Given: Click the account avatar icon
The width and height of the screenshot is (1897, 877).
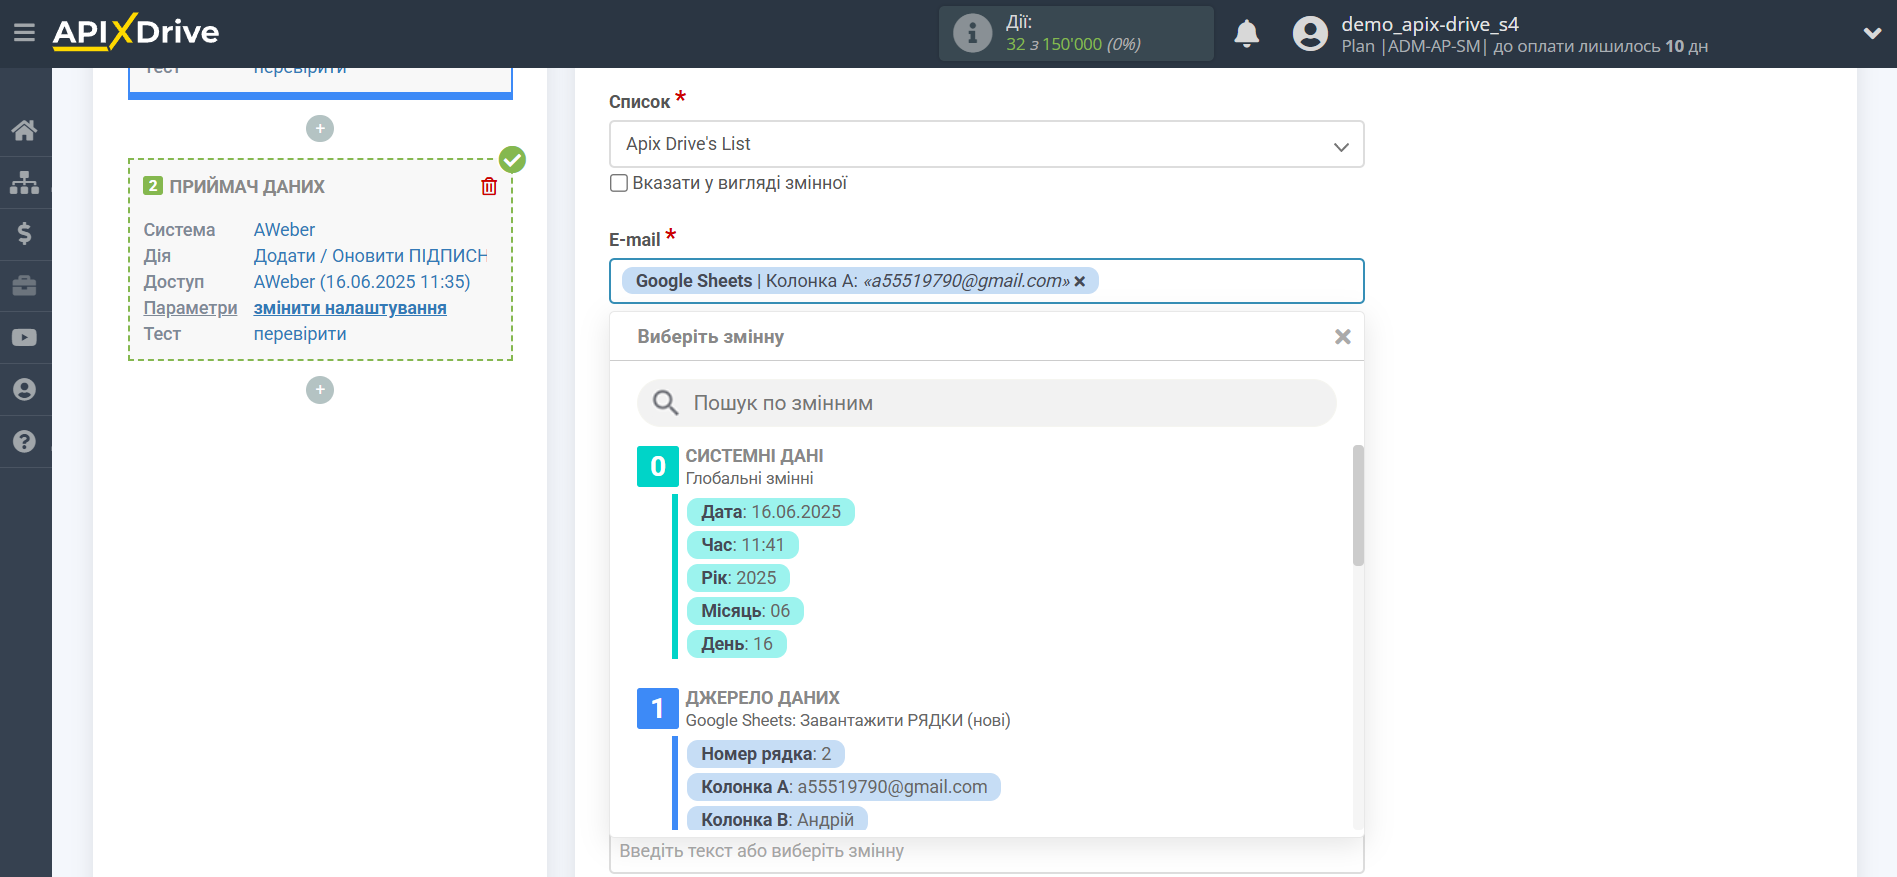Looking at the screenshot, I should click(1310, 34).
